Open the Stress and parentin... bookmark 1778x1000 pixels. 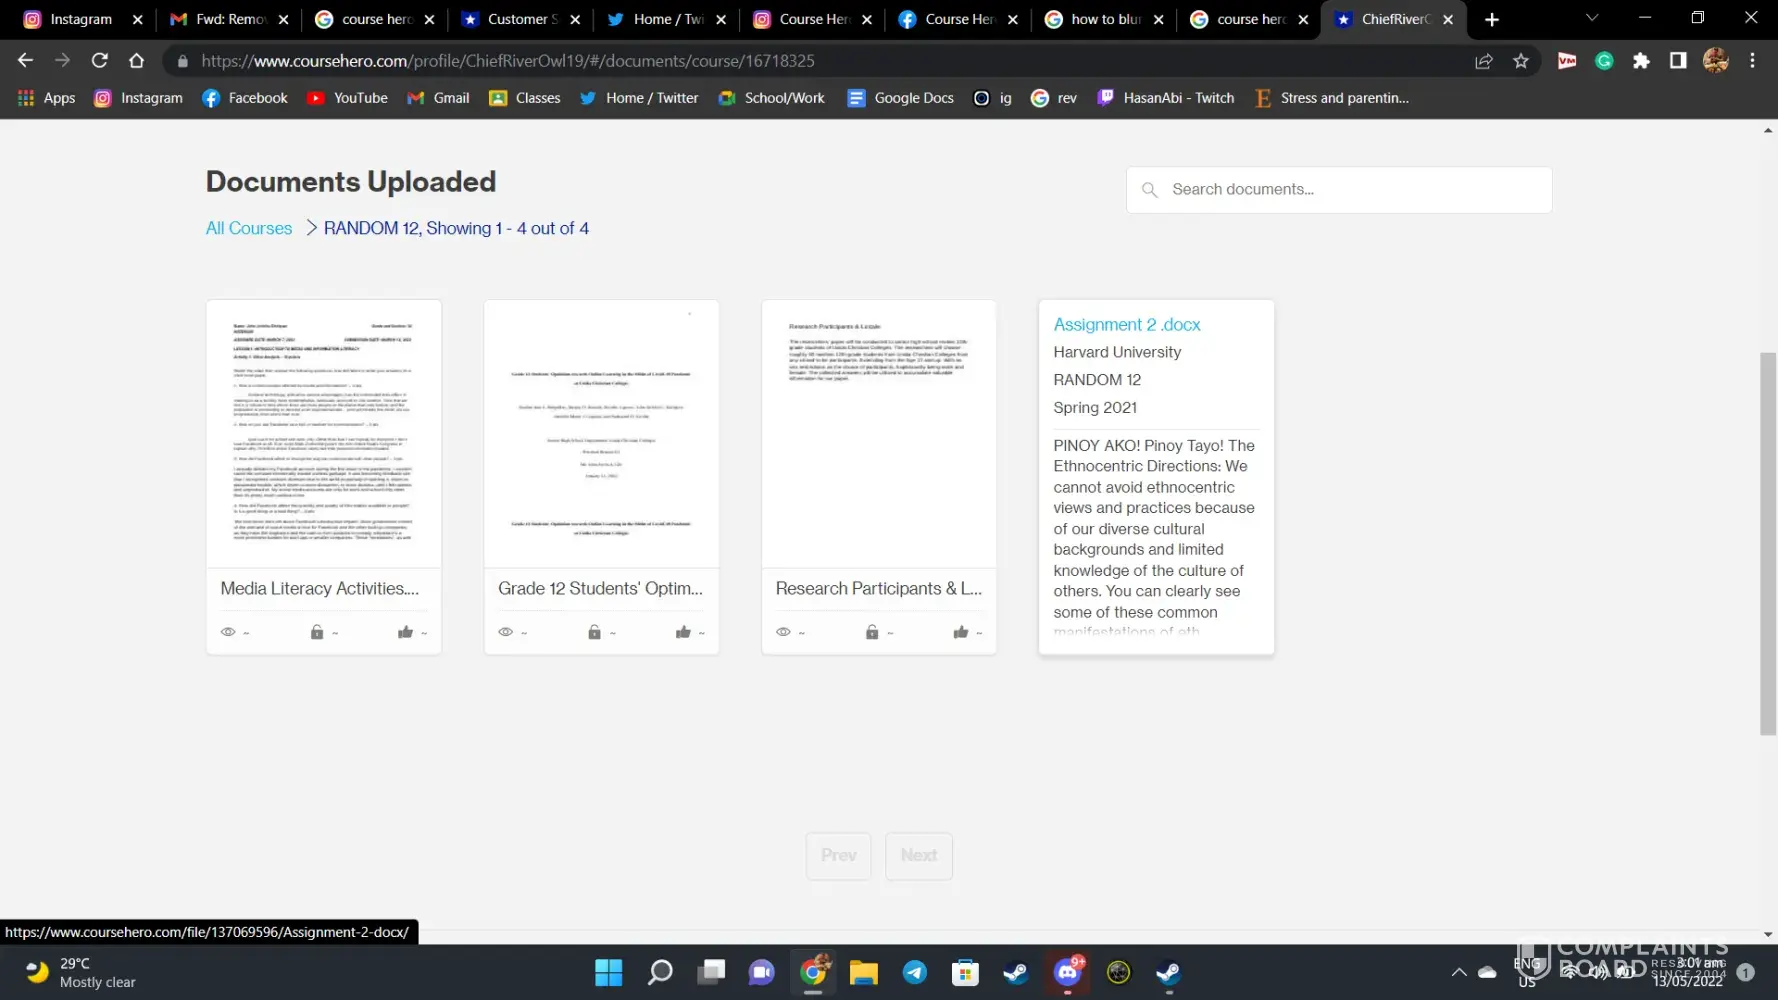pyautogui.click(x=1332, y=98)
